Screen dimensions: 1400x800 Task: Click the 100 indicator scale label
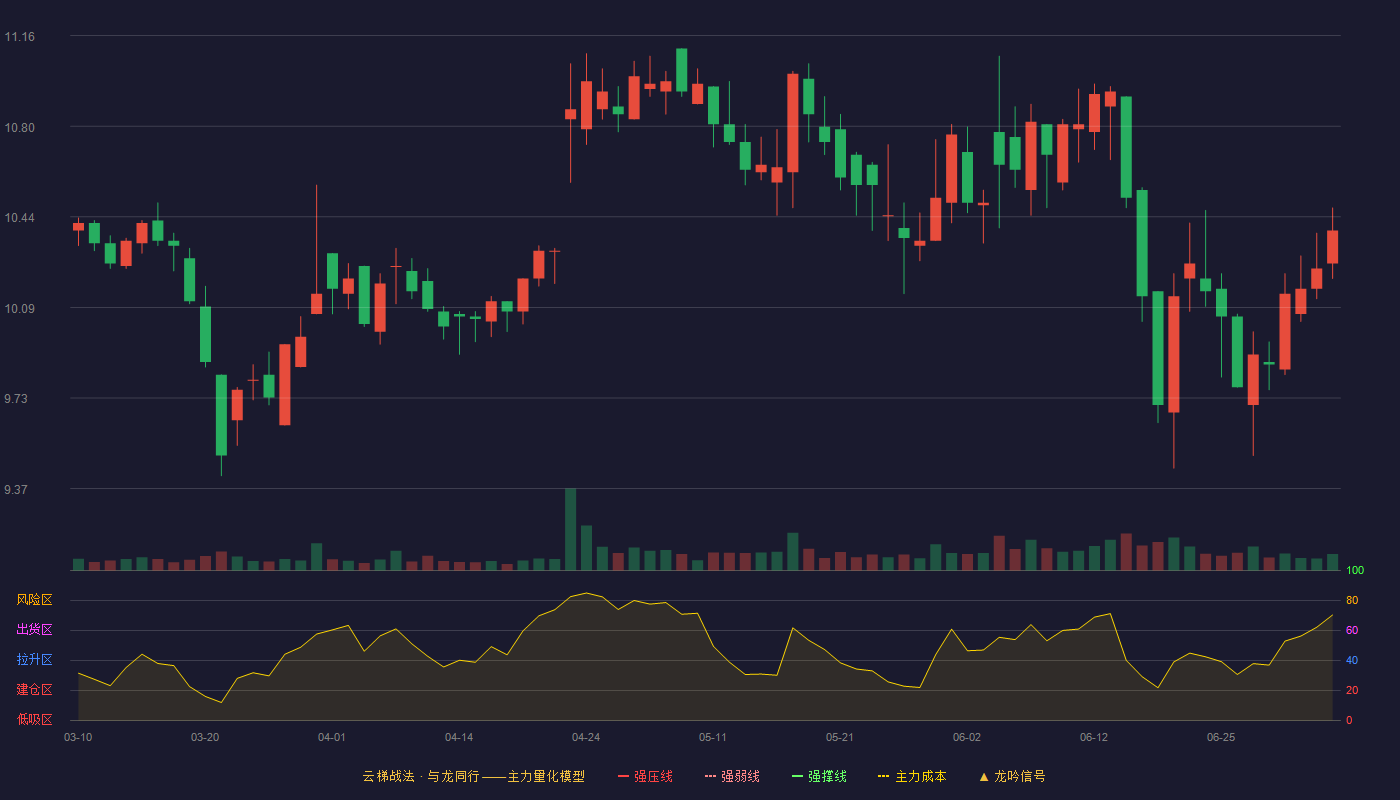tap(1355, 570)
